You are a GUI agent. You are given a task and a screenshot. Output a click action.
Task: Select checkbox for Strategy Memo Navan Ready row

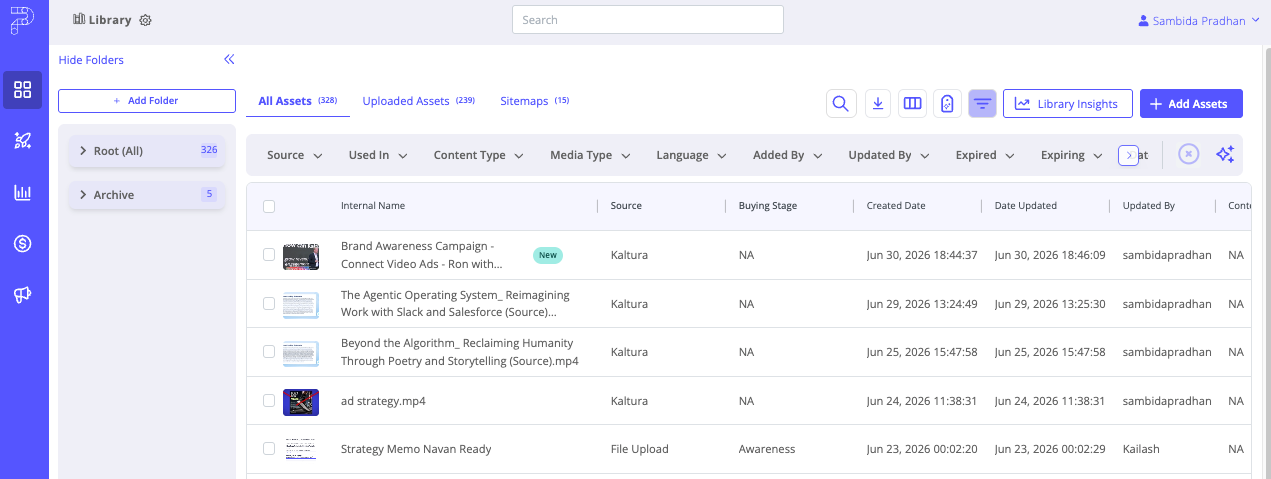pos(269,449)
